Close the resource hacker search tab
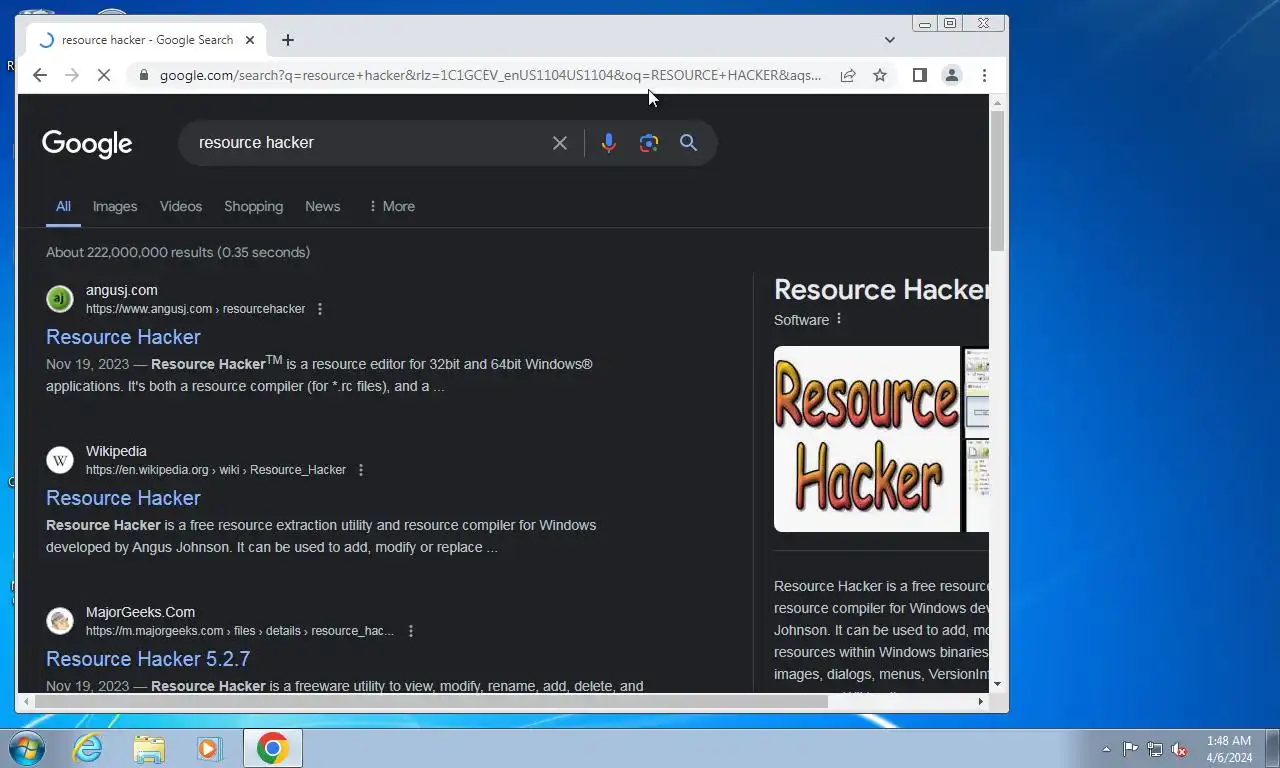 250,40
